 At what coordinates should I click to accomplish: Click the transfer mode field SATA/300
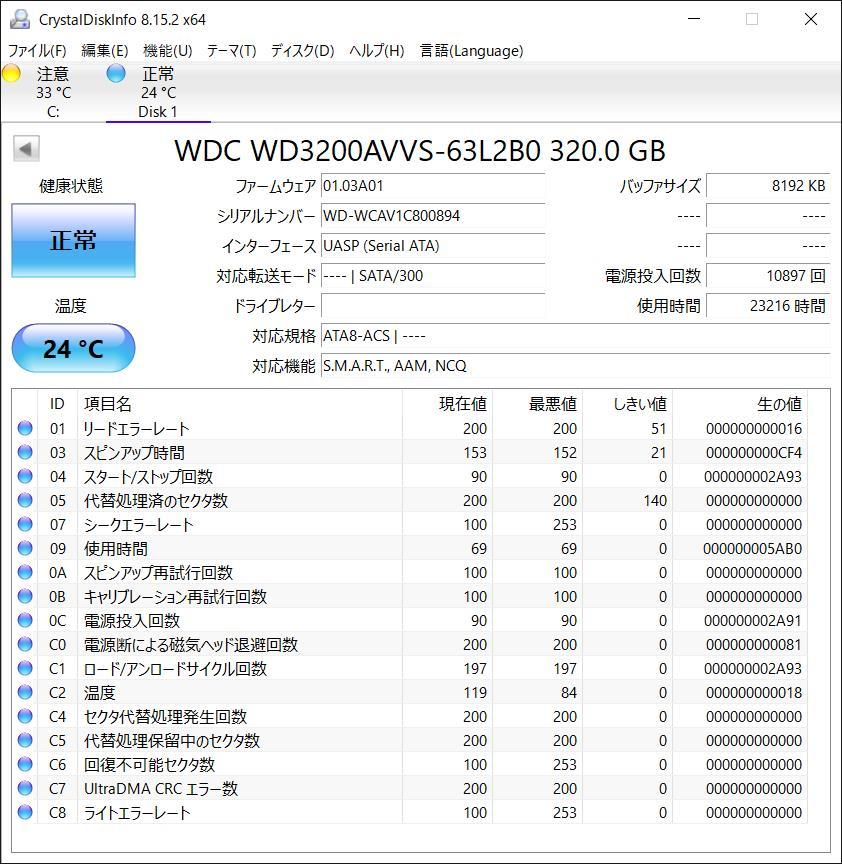pos(433,276)
